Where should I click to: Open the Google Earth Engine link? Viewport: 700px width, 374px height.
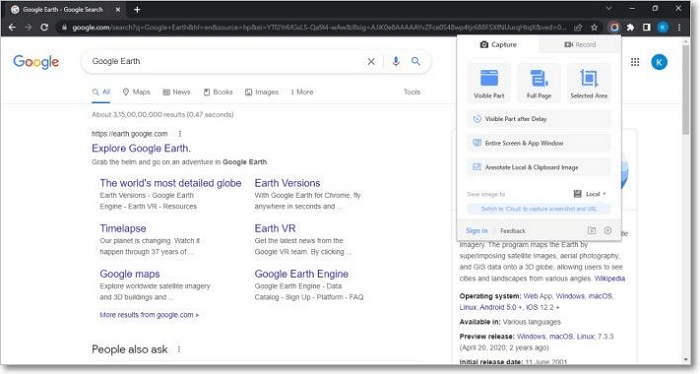[301, 274]
